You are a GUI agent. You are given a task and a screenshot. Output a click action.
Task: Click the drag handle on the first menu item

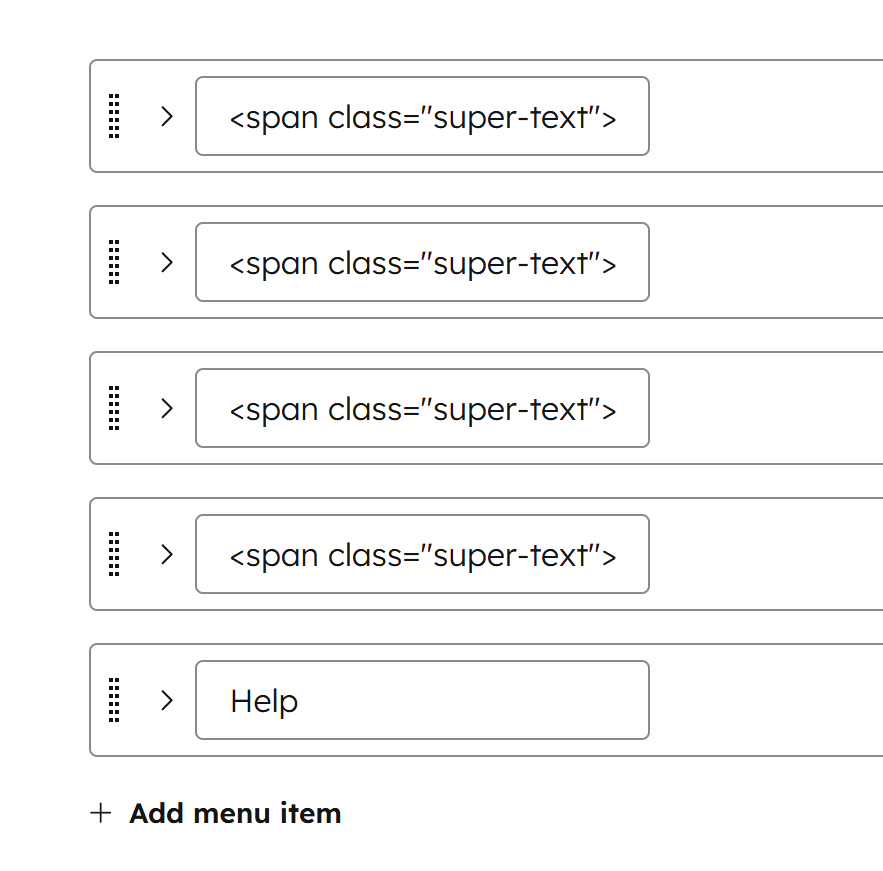pos(113,117)
